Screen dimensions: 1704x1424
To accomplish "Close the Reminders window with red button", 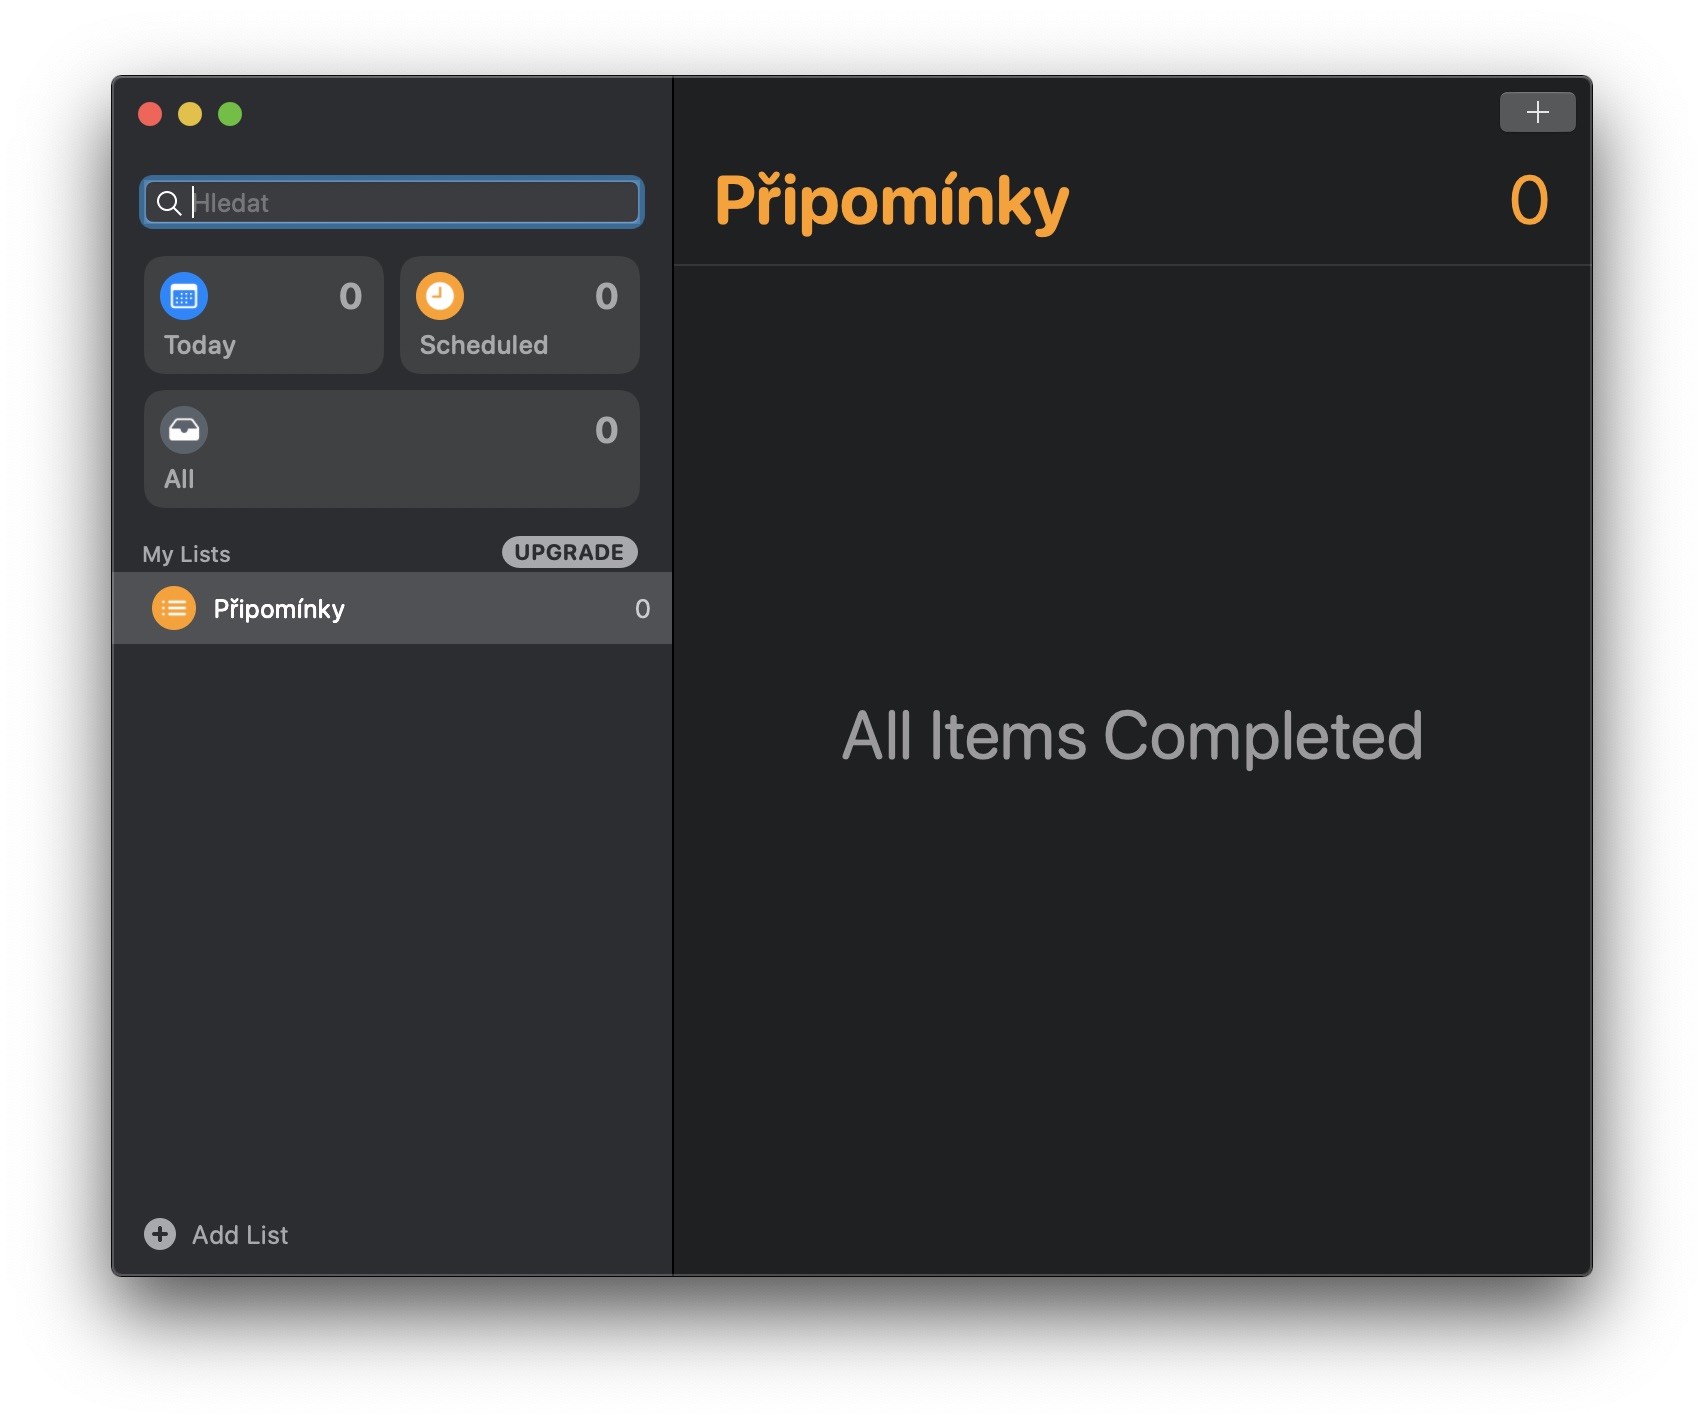I will 150,114.
